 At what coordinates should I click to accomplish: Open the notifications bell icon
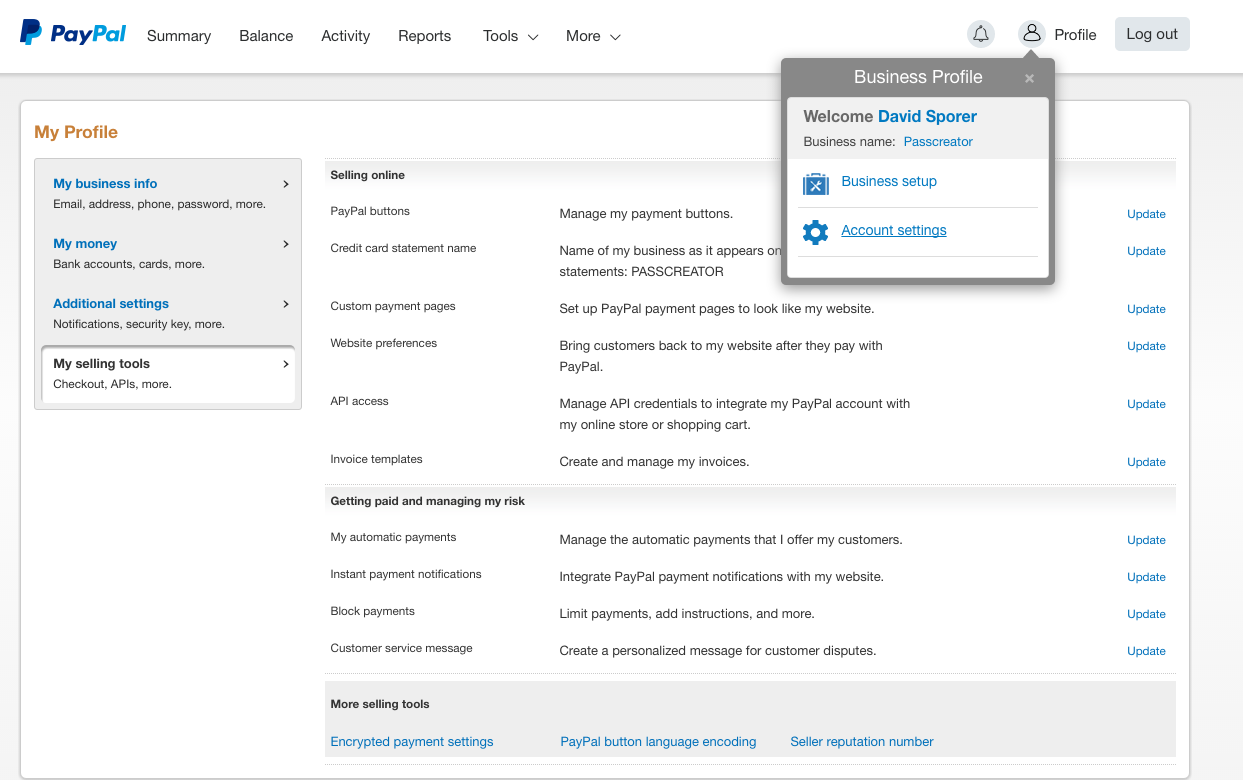pos(981,34)
